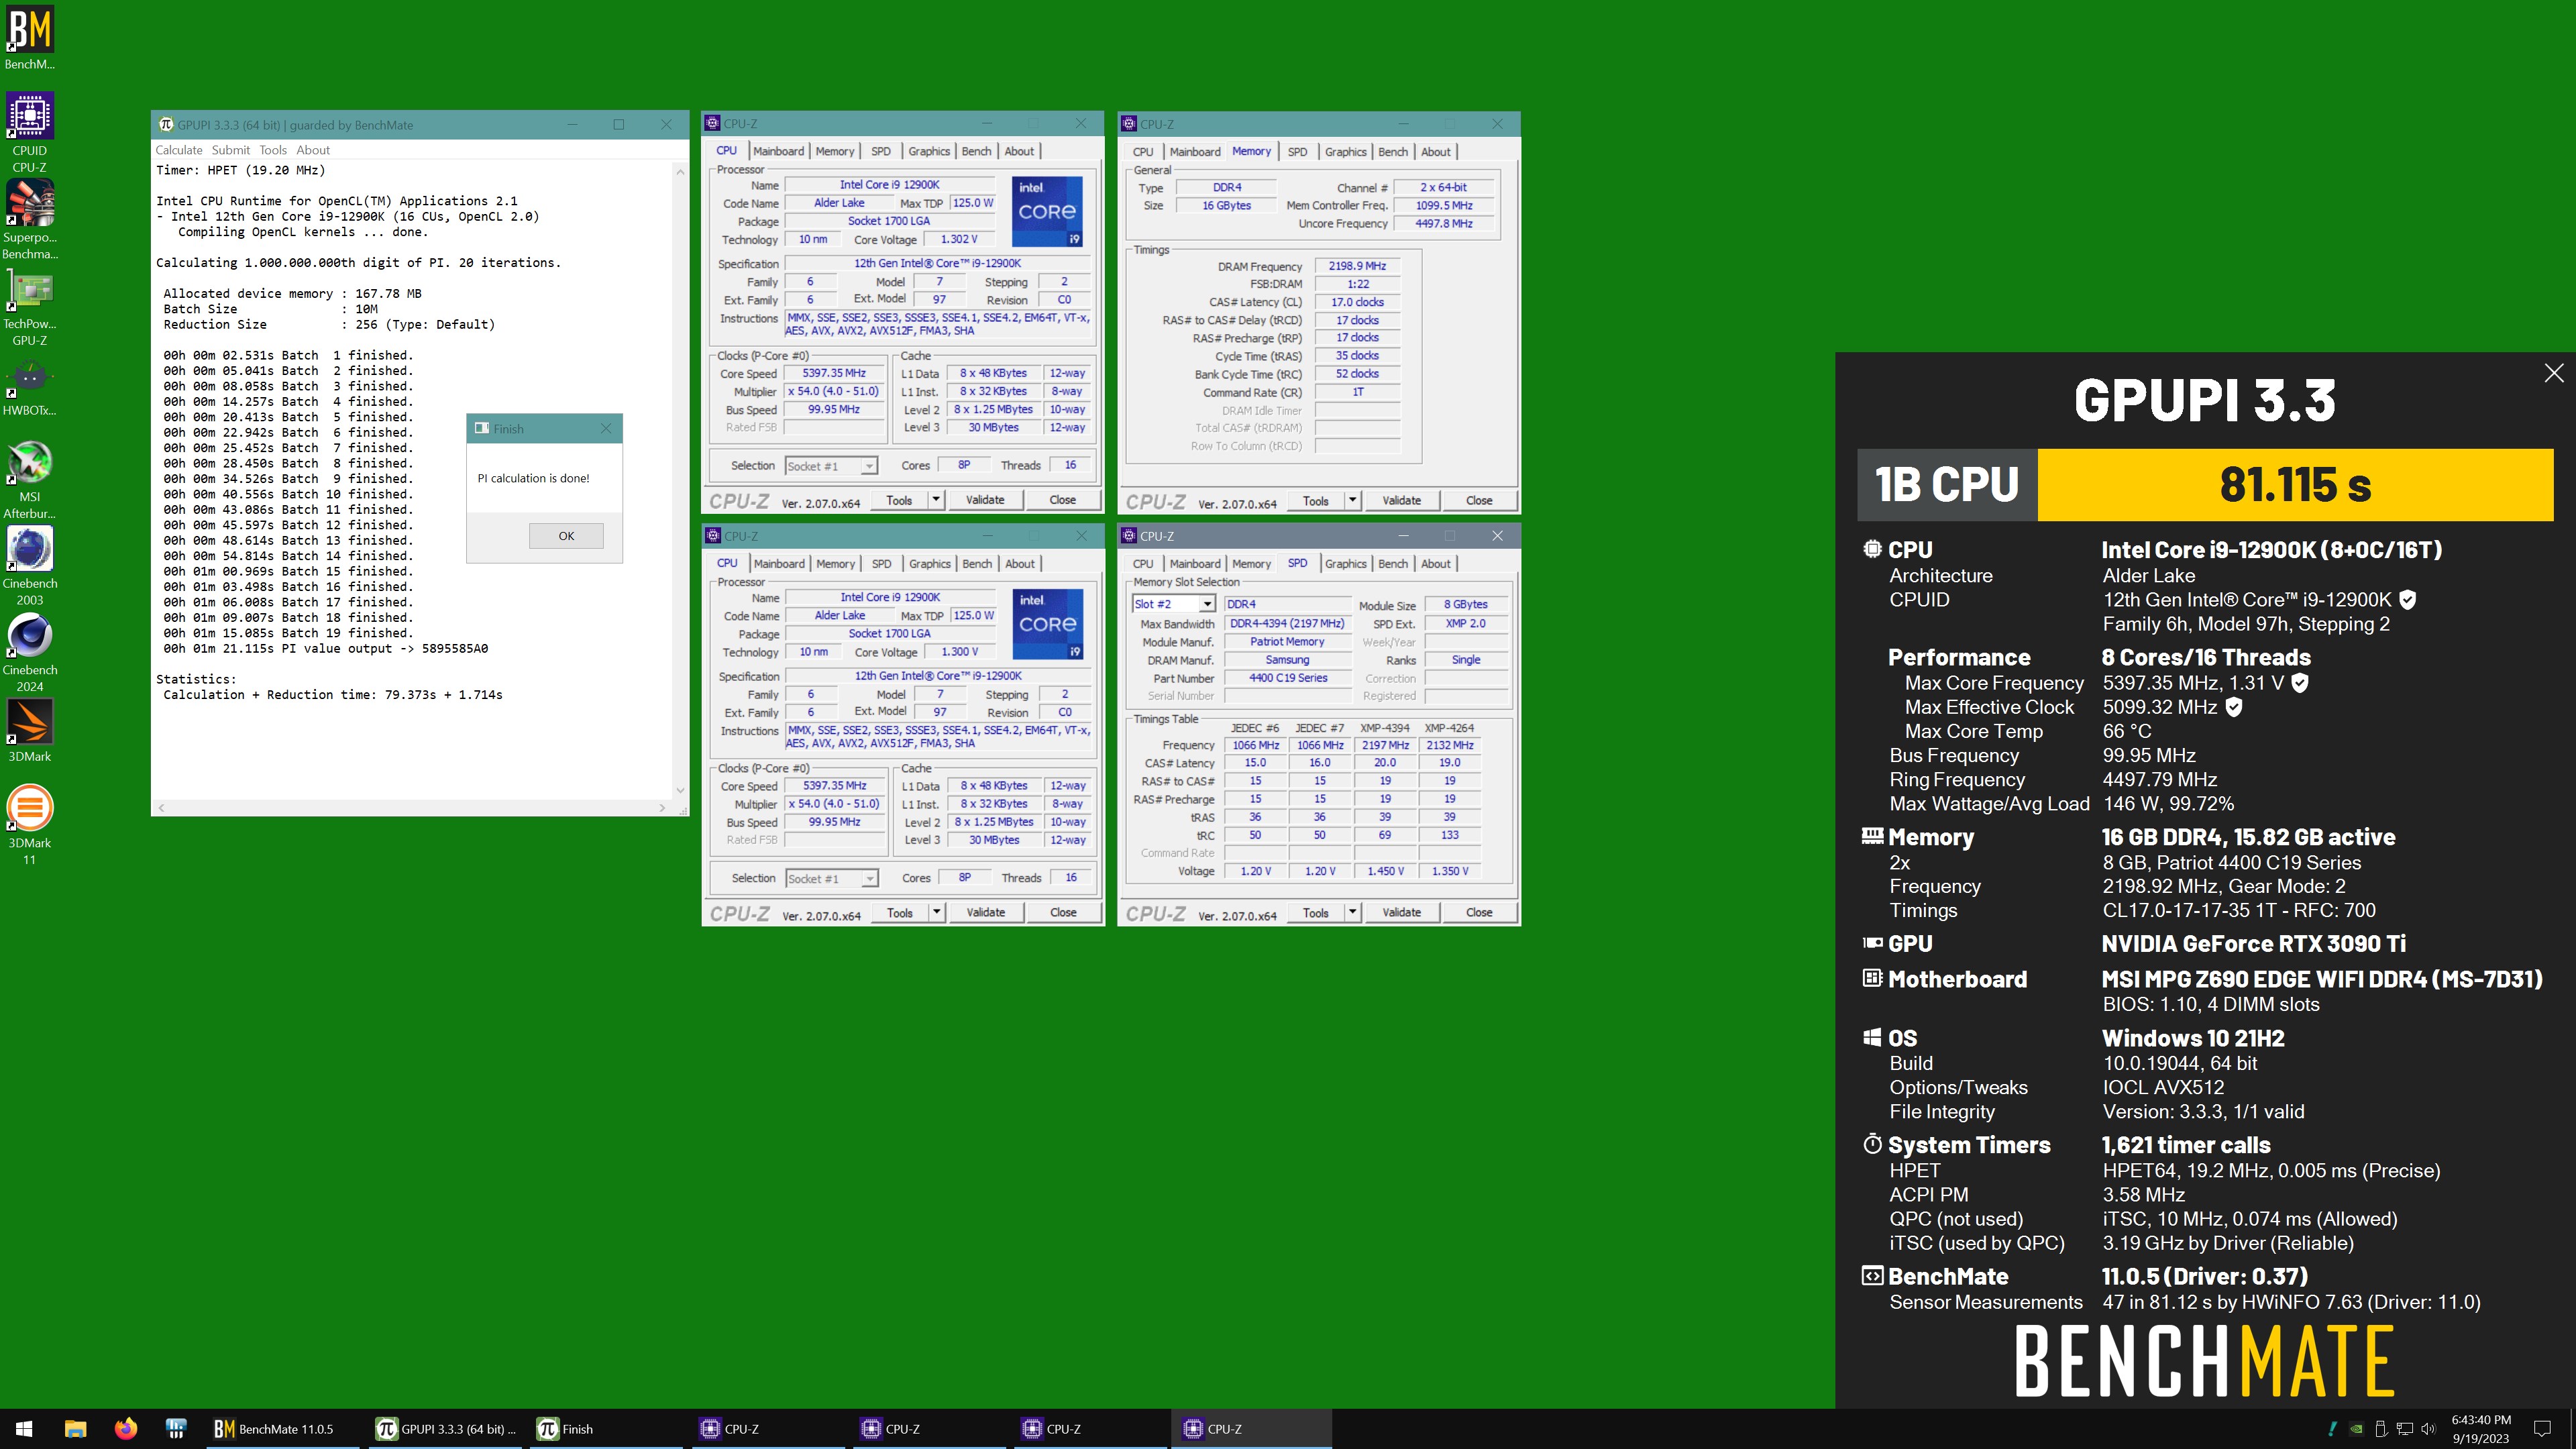Viewport: 2576px width, 1449px height.
Task: Launch 3DMark 11 desktop icon
Action: pos(30,825)
